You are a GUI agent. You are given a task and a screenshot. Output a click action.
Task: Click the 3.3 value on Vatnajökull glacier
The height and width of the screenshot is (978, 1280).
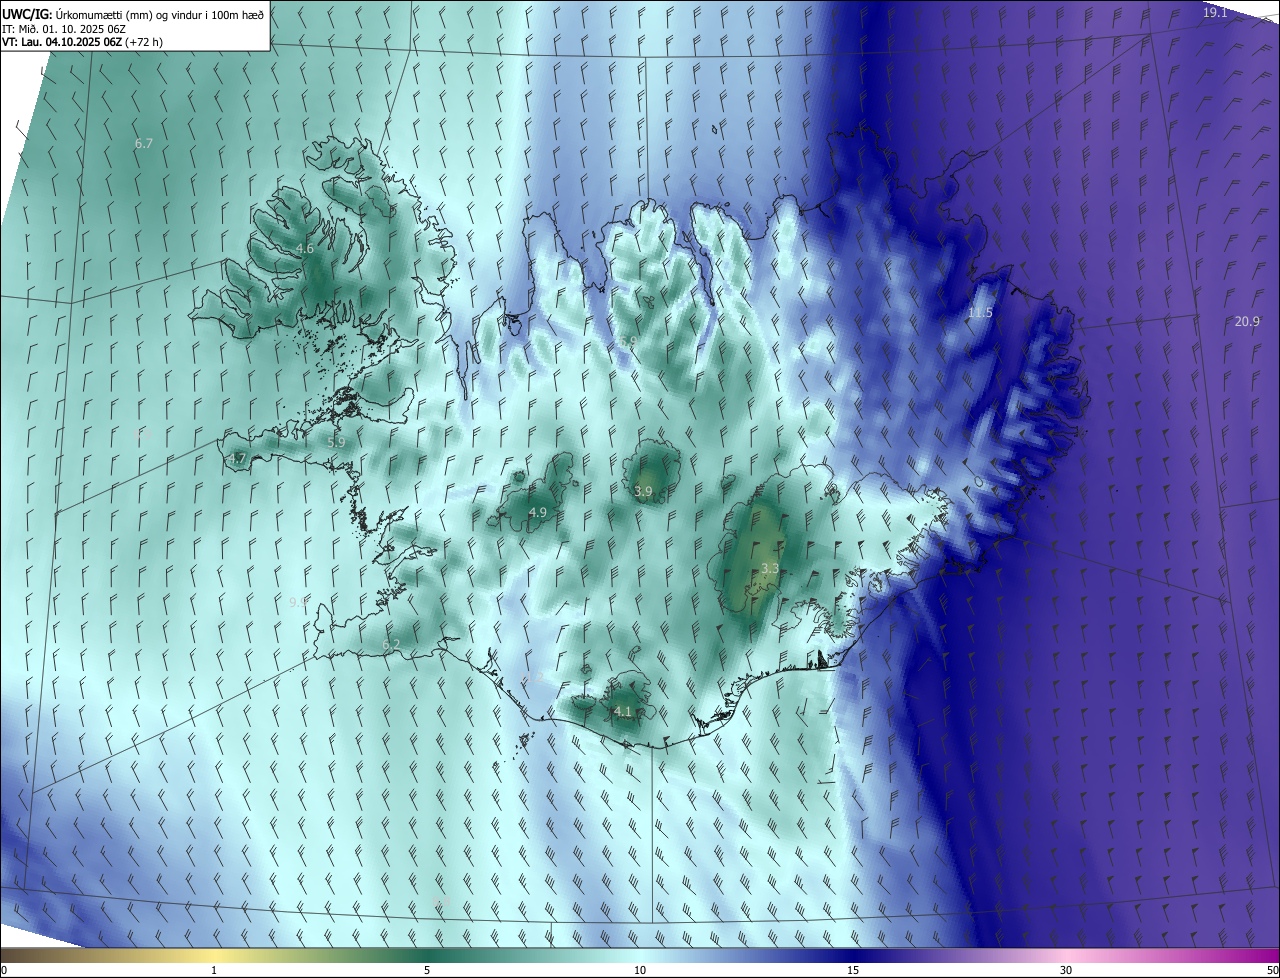[770, 568]
